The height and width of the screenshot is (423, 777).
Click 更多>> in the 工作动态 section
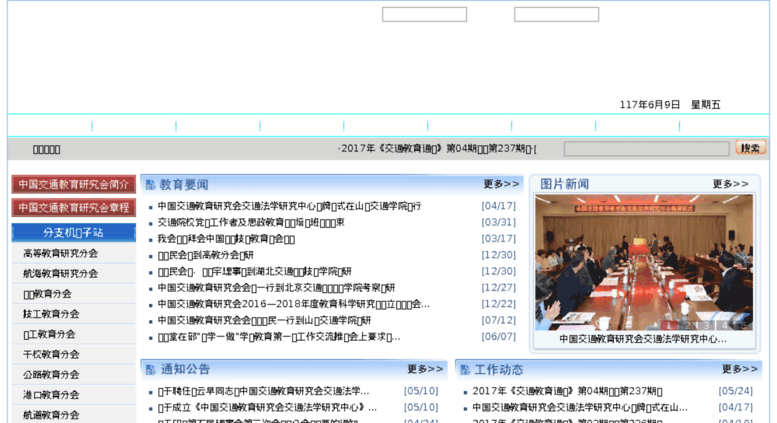point(739,369)
